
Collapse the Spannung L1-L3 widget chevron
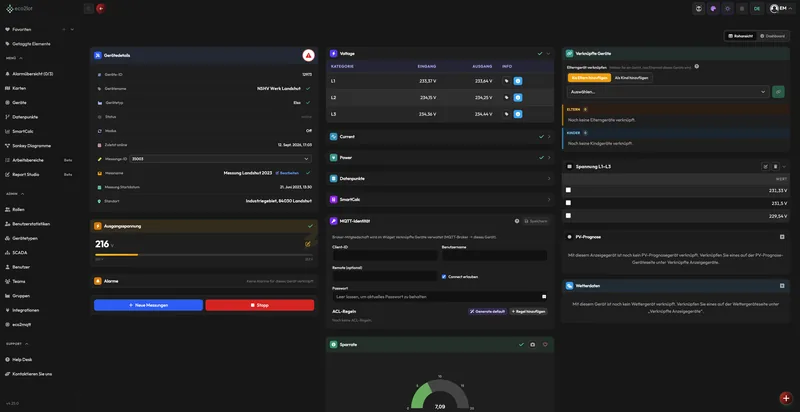click(x=785, y=166)
